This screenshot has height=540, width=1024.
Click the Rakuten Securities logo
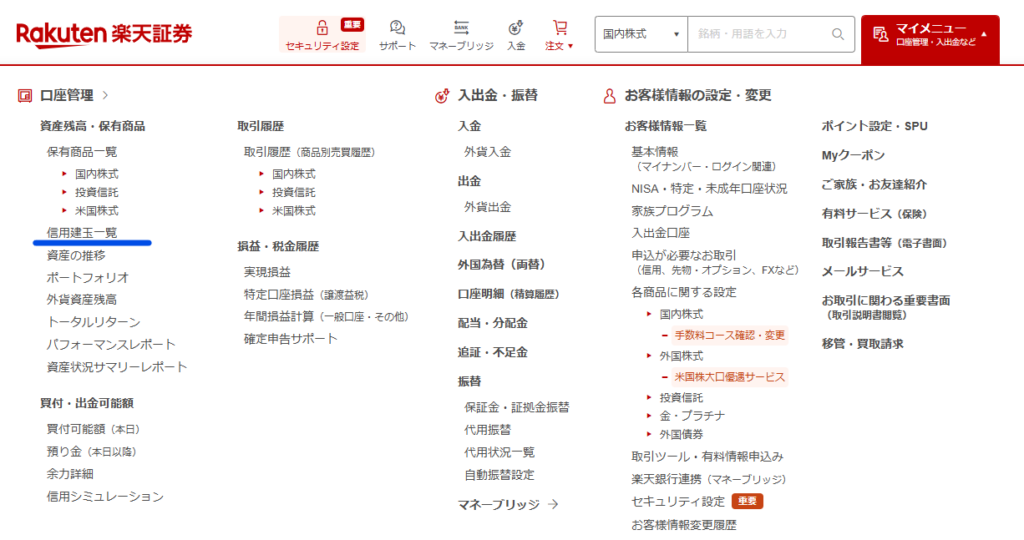[104, 34]
